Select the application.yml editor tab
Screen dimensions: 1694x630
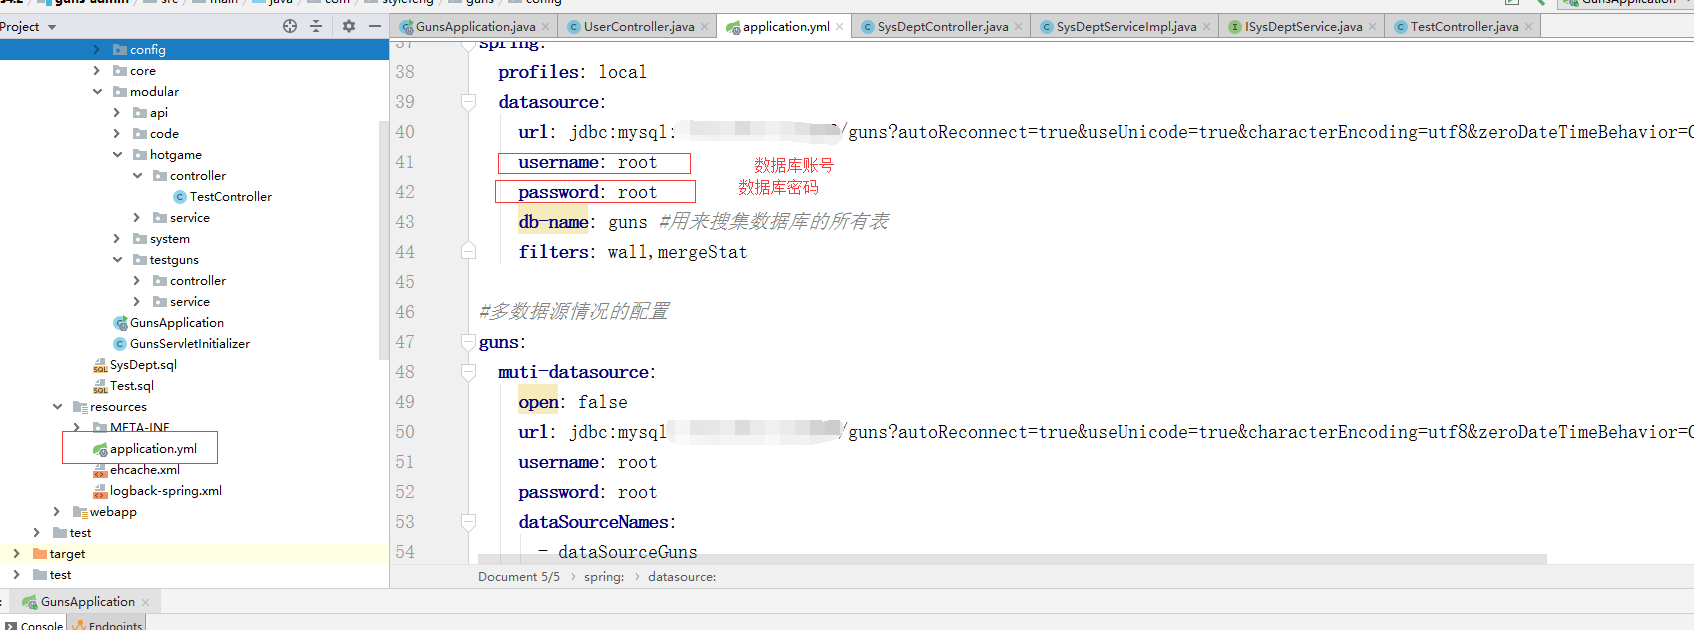786,27
